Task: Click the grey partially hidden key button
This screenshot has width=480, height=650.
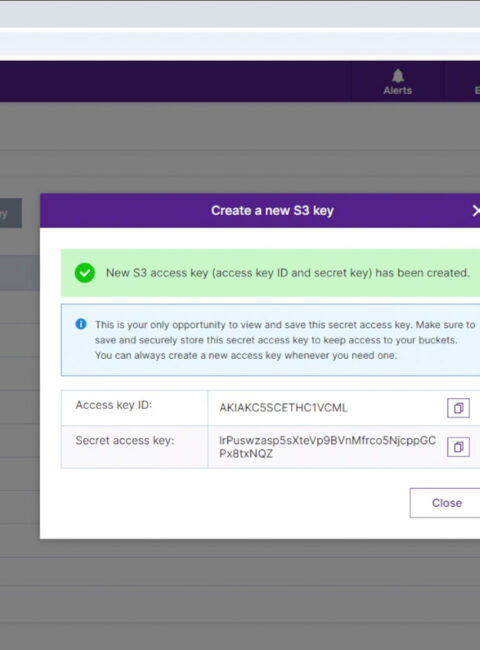Action: (11, 213)
